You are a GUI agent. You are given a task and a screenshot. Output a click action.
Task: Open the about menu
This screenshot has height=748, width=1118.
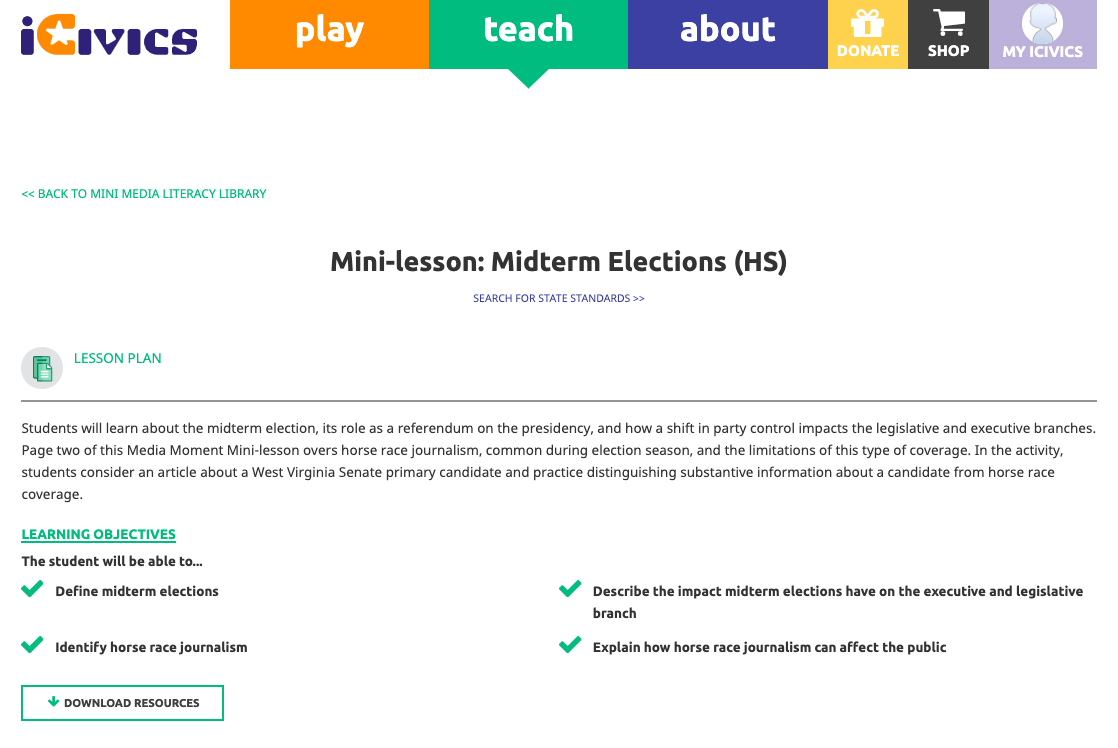click(727, 32)
